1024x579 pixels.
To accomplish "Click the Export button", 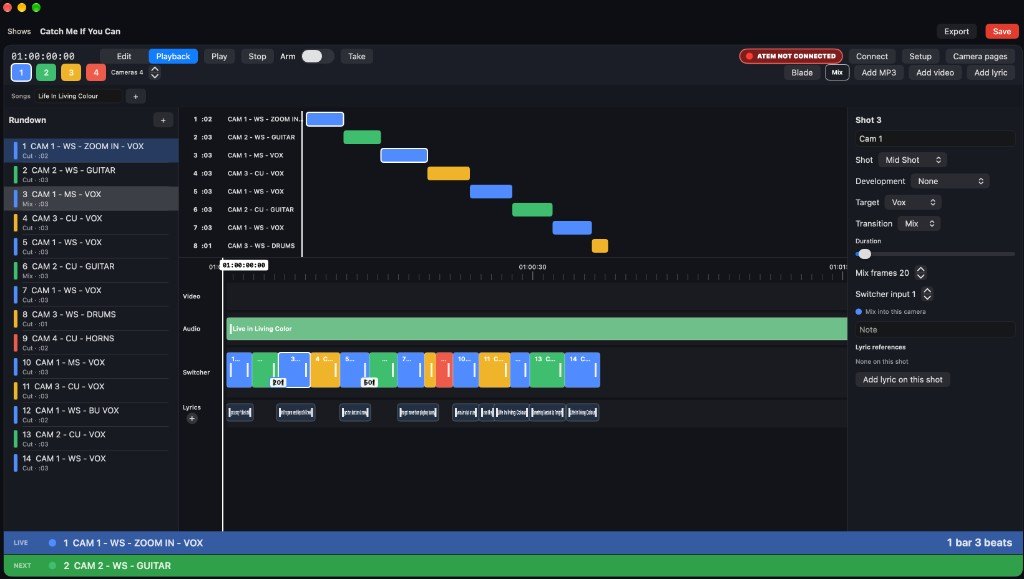I will (x=956, y=31).
